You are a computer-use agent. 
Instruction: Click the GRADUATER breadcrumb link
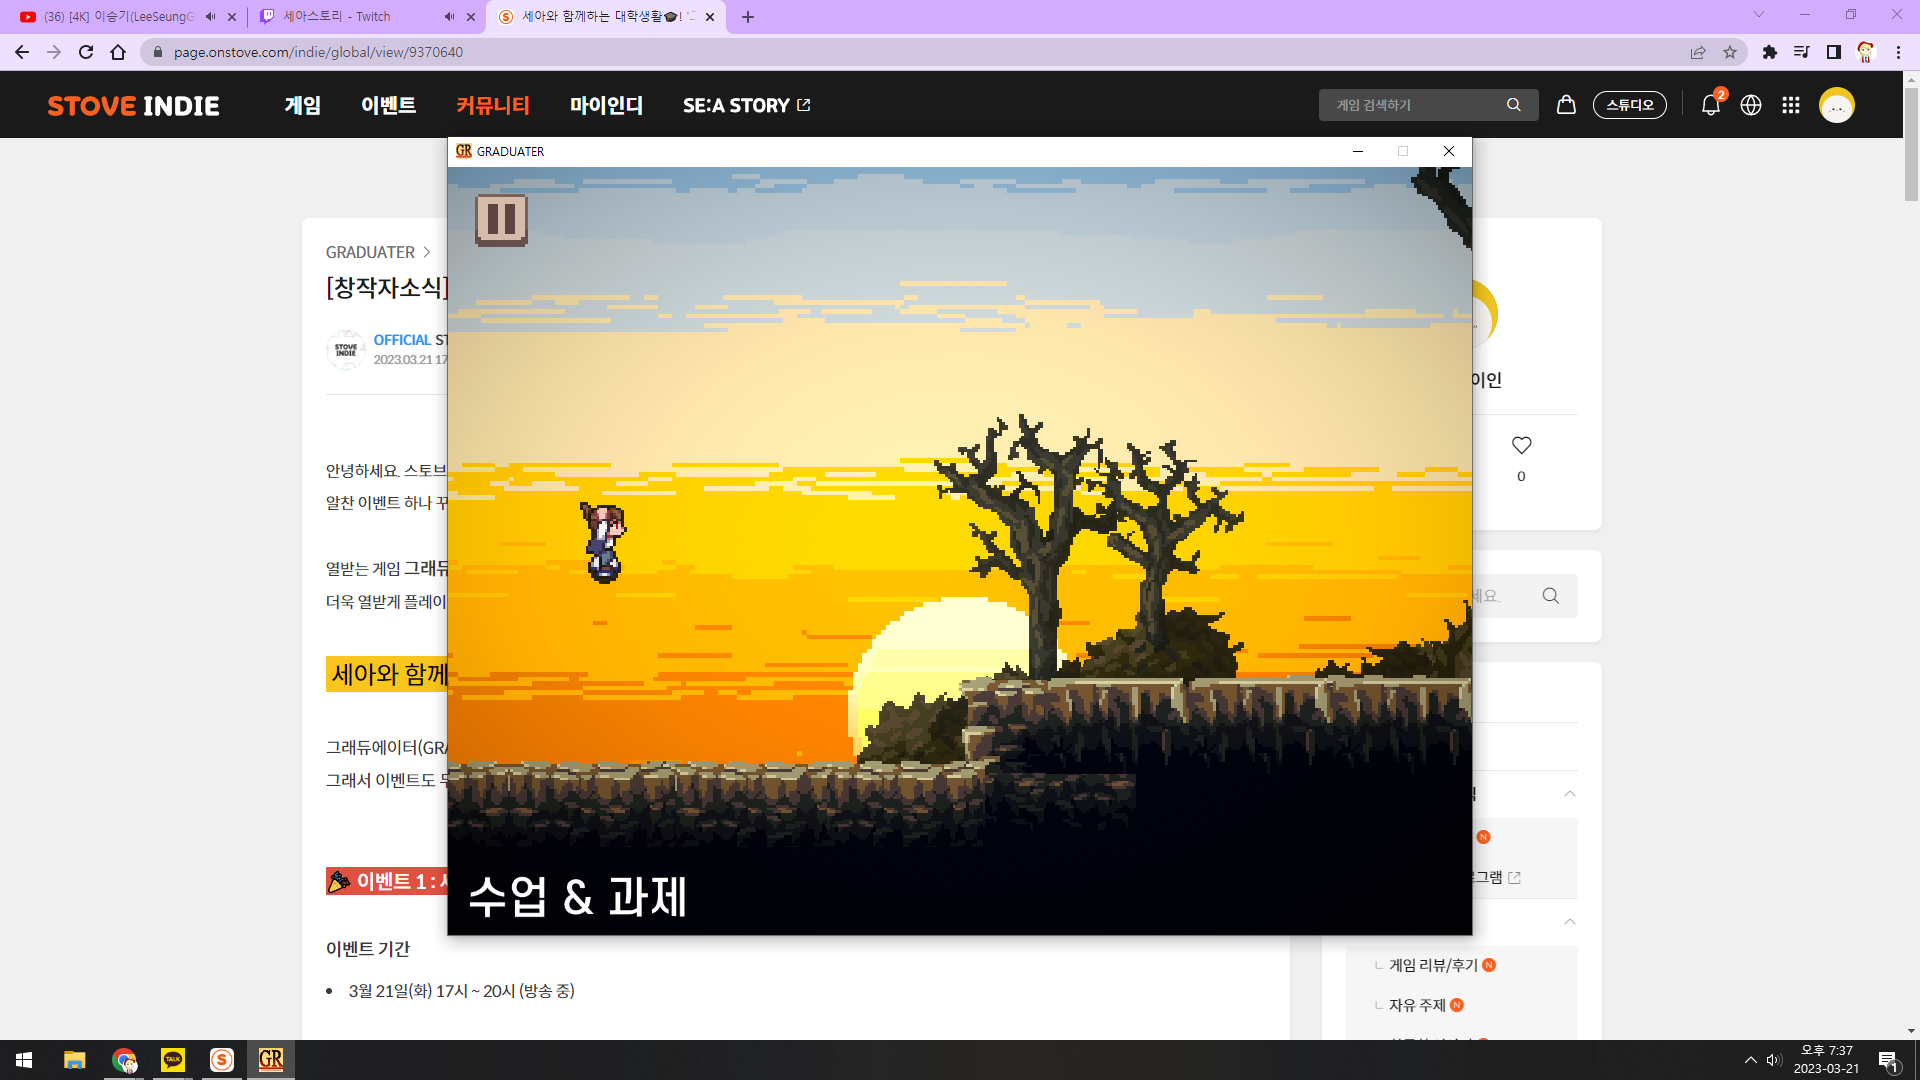[x=370, y=252]
